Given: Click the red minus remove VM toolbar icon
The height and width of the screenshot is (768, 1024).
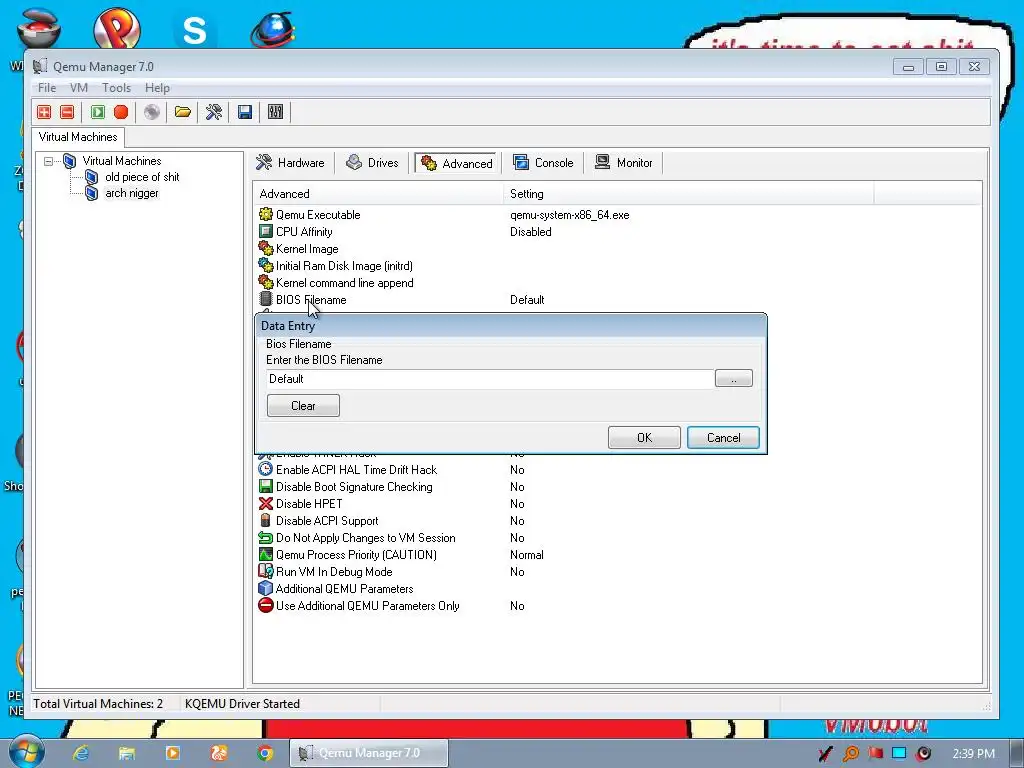Looking at the screenshot, I should pyautogui.click(x=67, y=112).
